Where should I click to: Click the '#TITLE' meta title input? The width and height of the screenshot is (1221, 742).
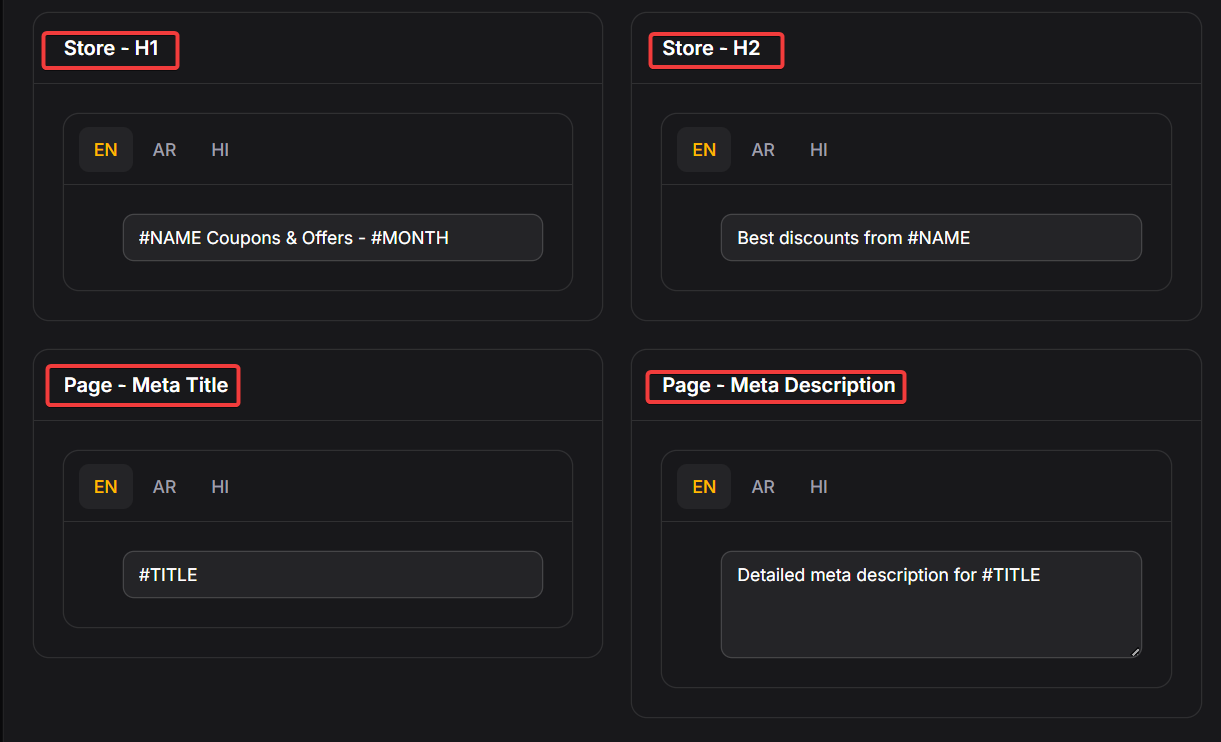point(332,575)
